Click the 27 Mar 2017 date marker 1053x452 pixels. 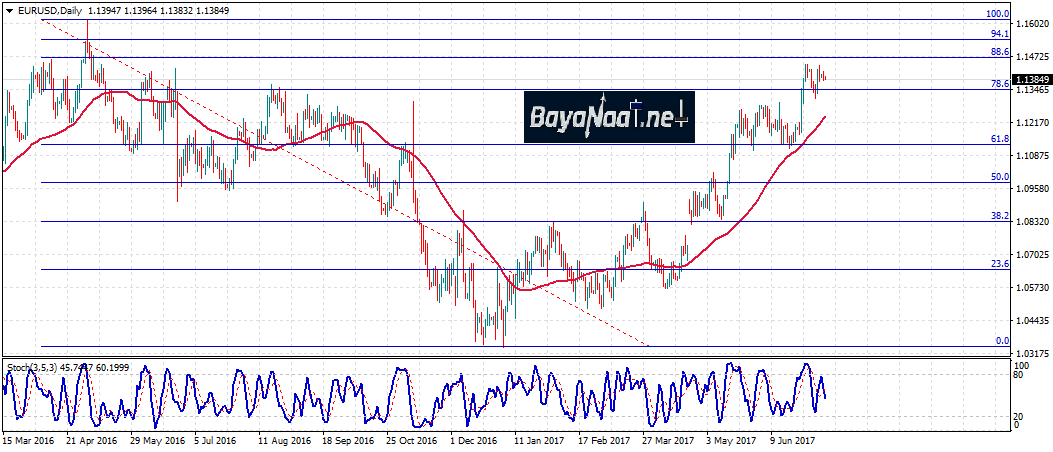(x=668, y=440)
